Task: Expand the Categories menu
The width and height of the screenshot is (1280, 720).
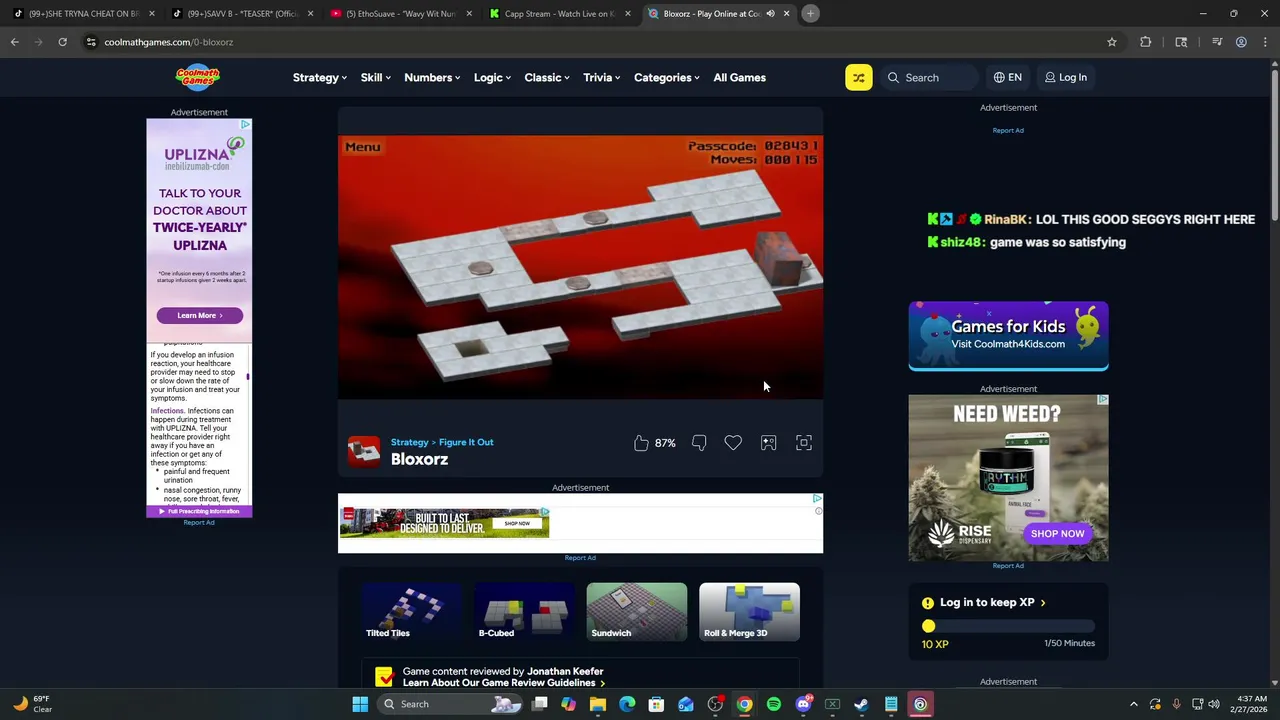Action: 667,77
